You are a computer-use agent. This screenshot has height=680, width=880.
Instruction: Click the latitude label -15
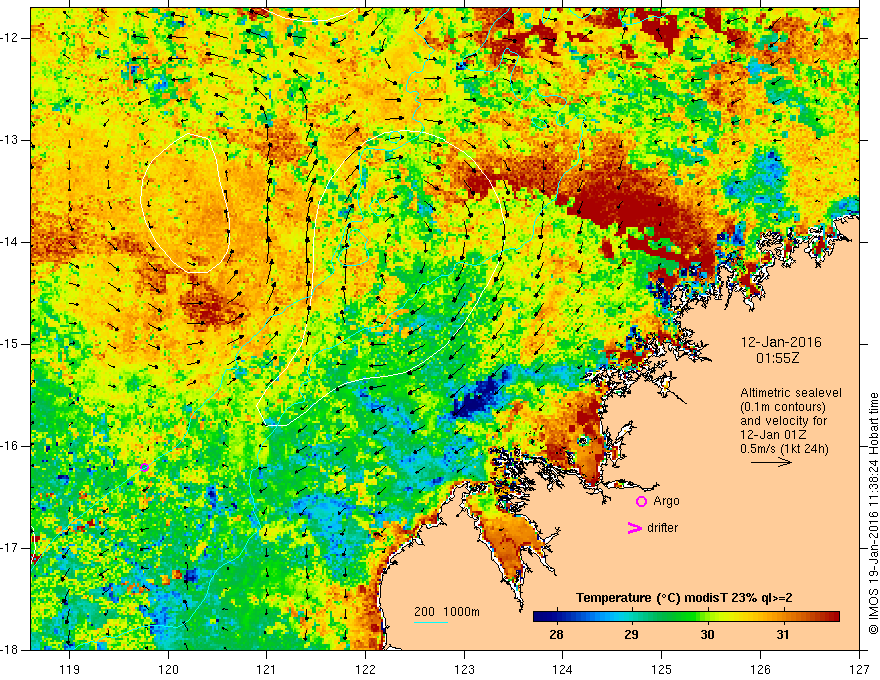11,344
